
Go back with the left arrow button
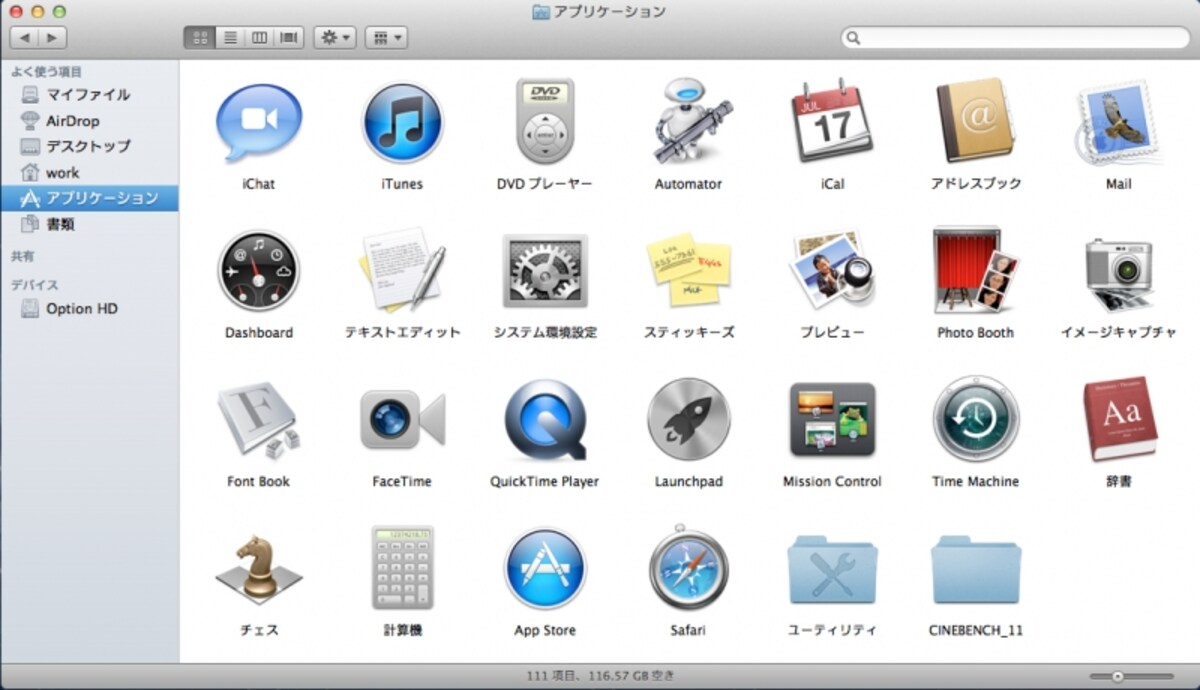tap(24, 37)
